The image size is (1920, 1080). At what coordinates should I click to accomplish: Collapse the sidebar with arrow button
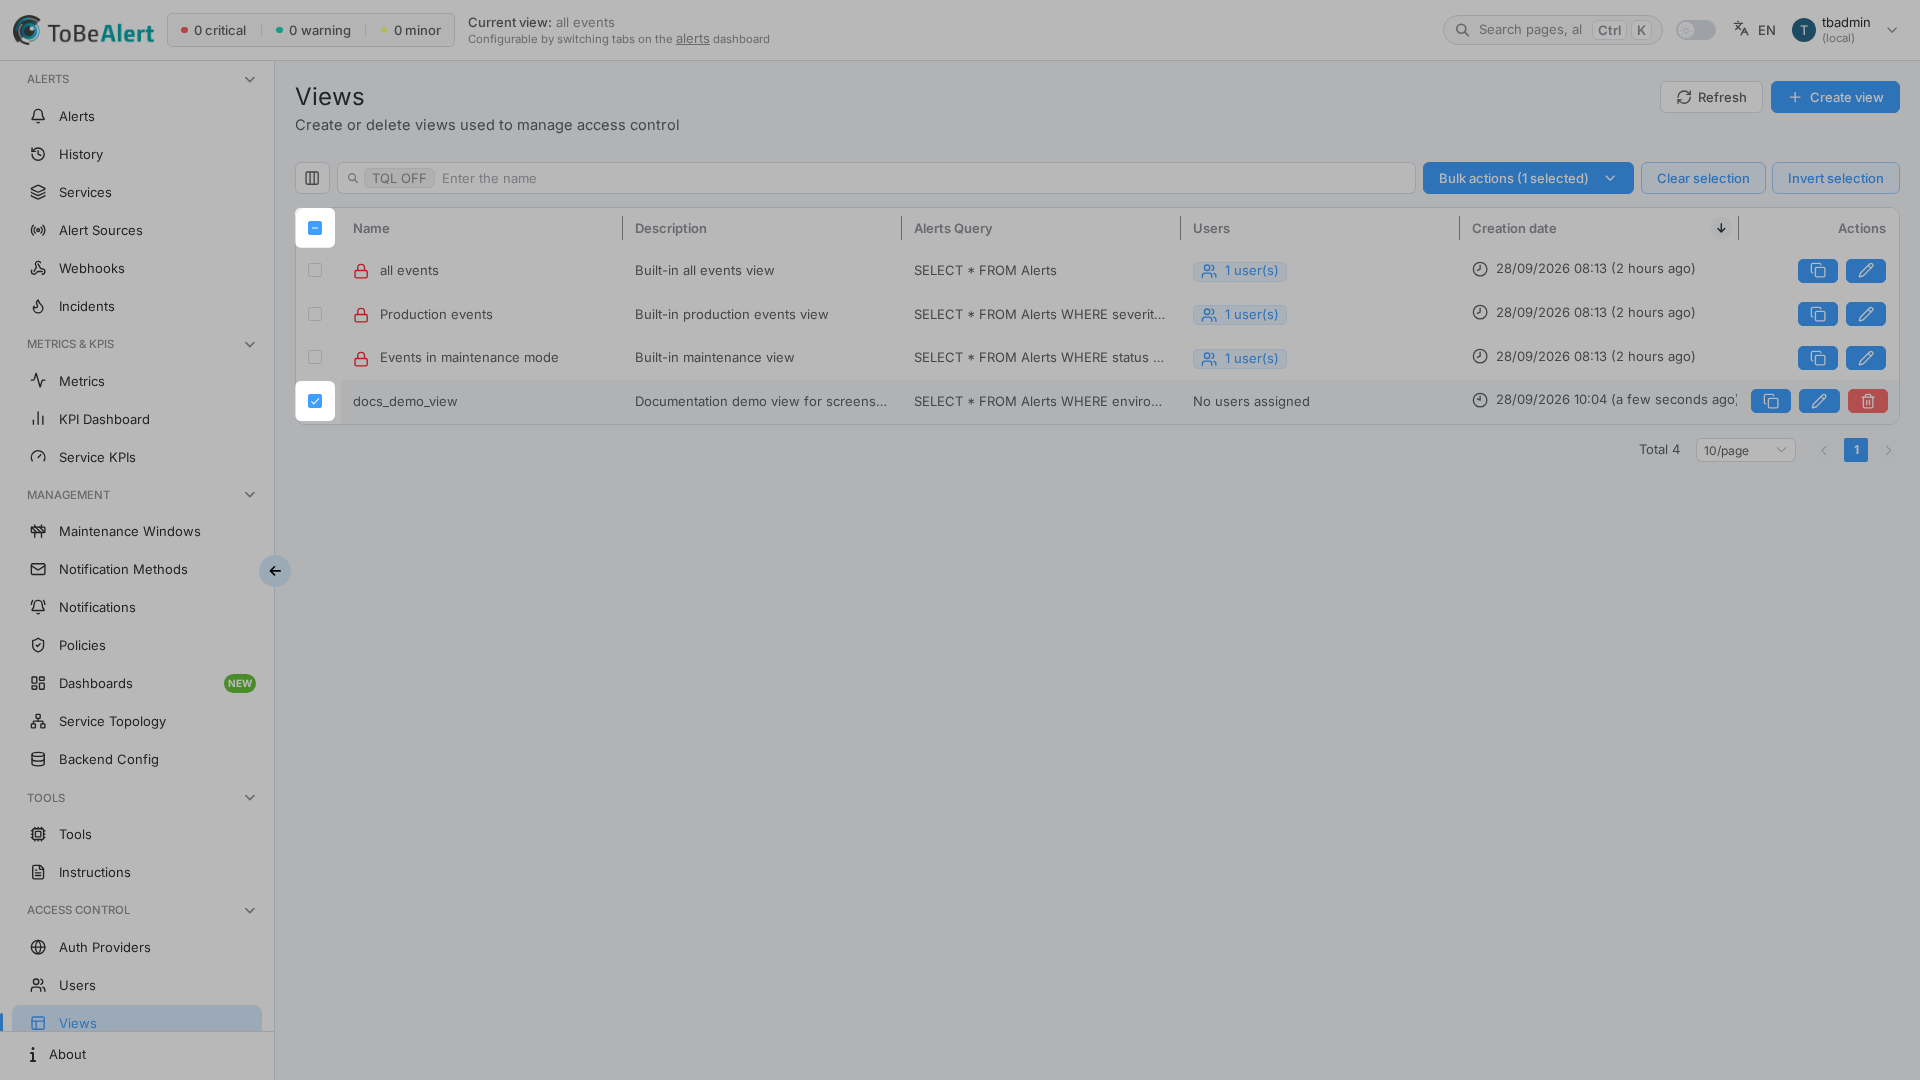click(275, 571)
